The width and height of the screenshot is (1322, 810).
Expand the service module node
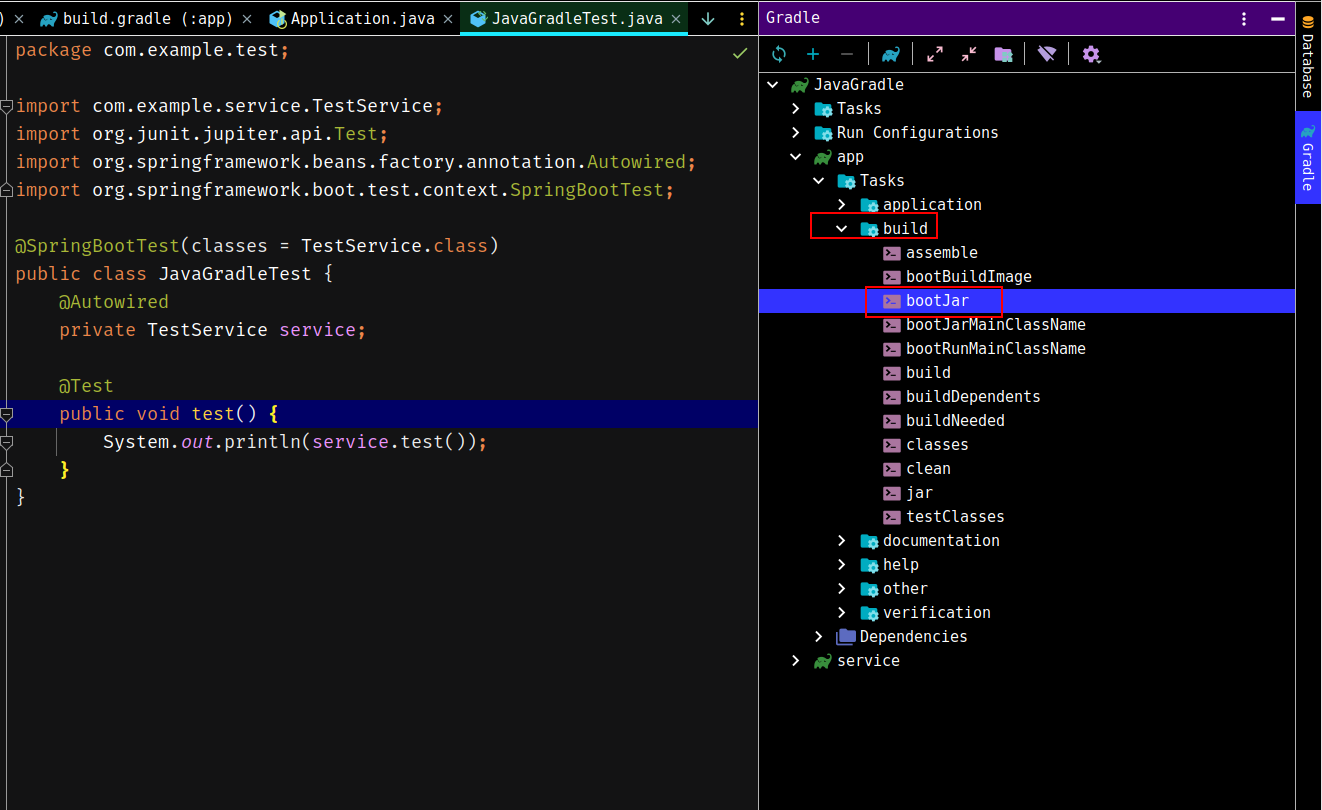[x=796, y=661]
